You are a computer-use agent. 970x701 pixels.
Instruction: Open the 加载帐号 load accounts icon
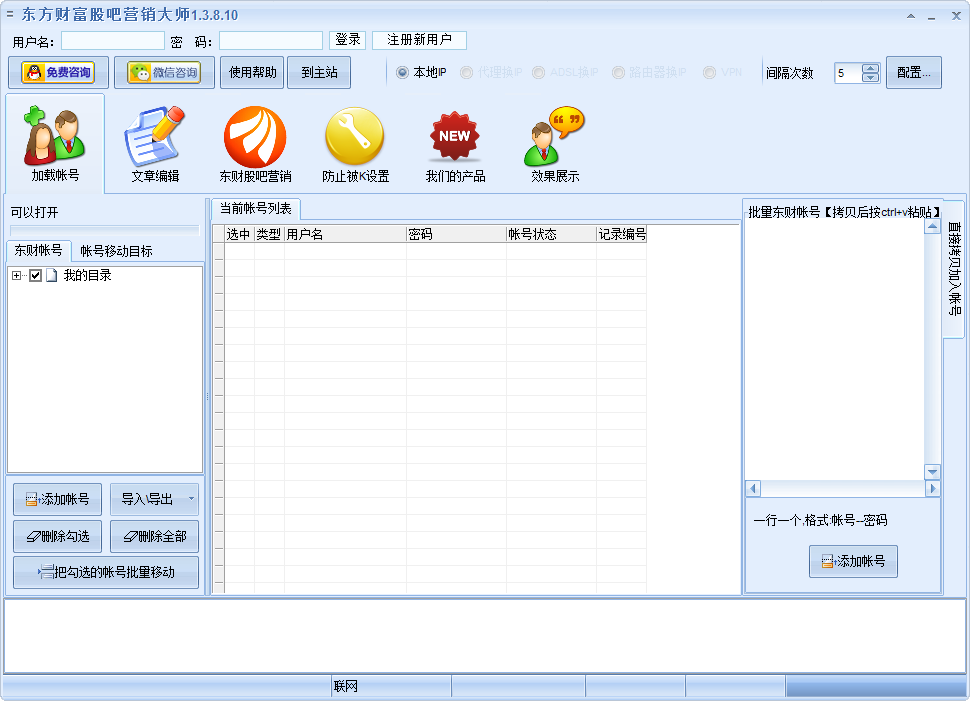(x=55, y=144)
